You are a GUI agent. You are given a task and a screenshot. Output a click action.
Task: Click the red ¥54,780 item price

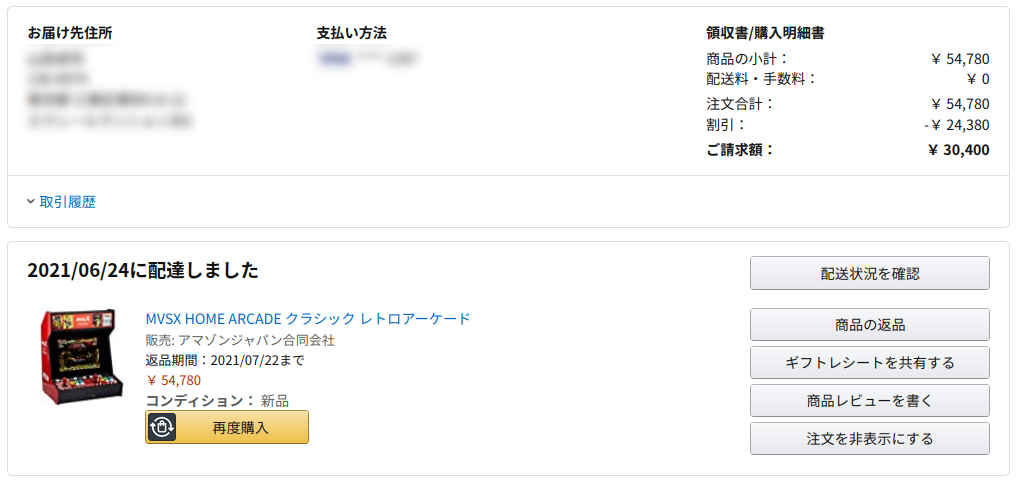(x=174, y=380)
